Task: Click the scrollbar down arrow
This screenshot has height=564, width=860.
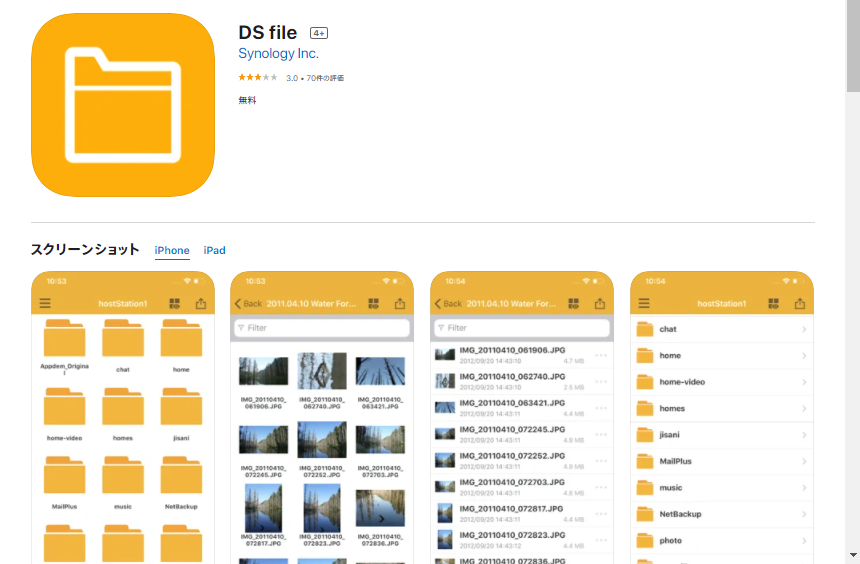Action: [x=853, y=555]
